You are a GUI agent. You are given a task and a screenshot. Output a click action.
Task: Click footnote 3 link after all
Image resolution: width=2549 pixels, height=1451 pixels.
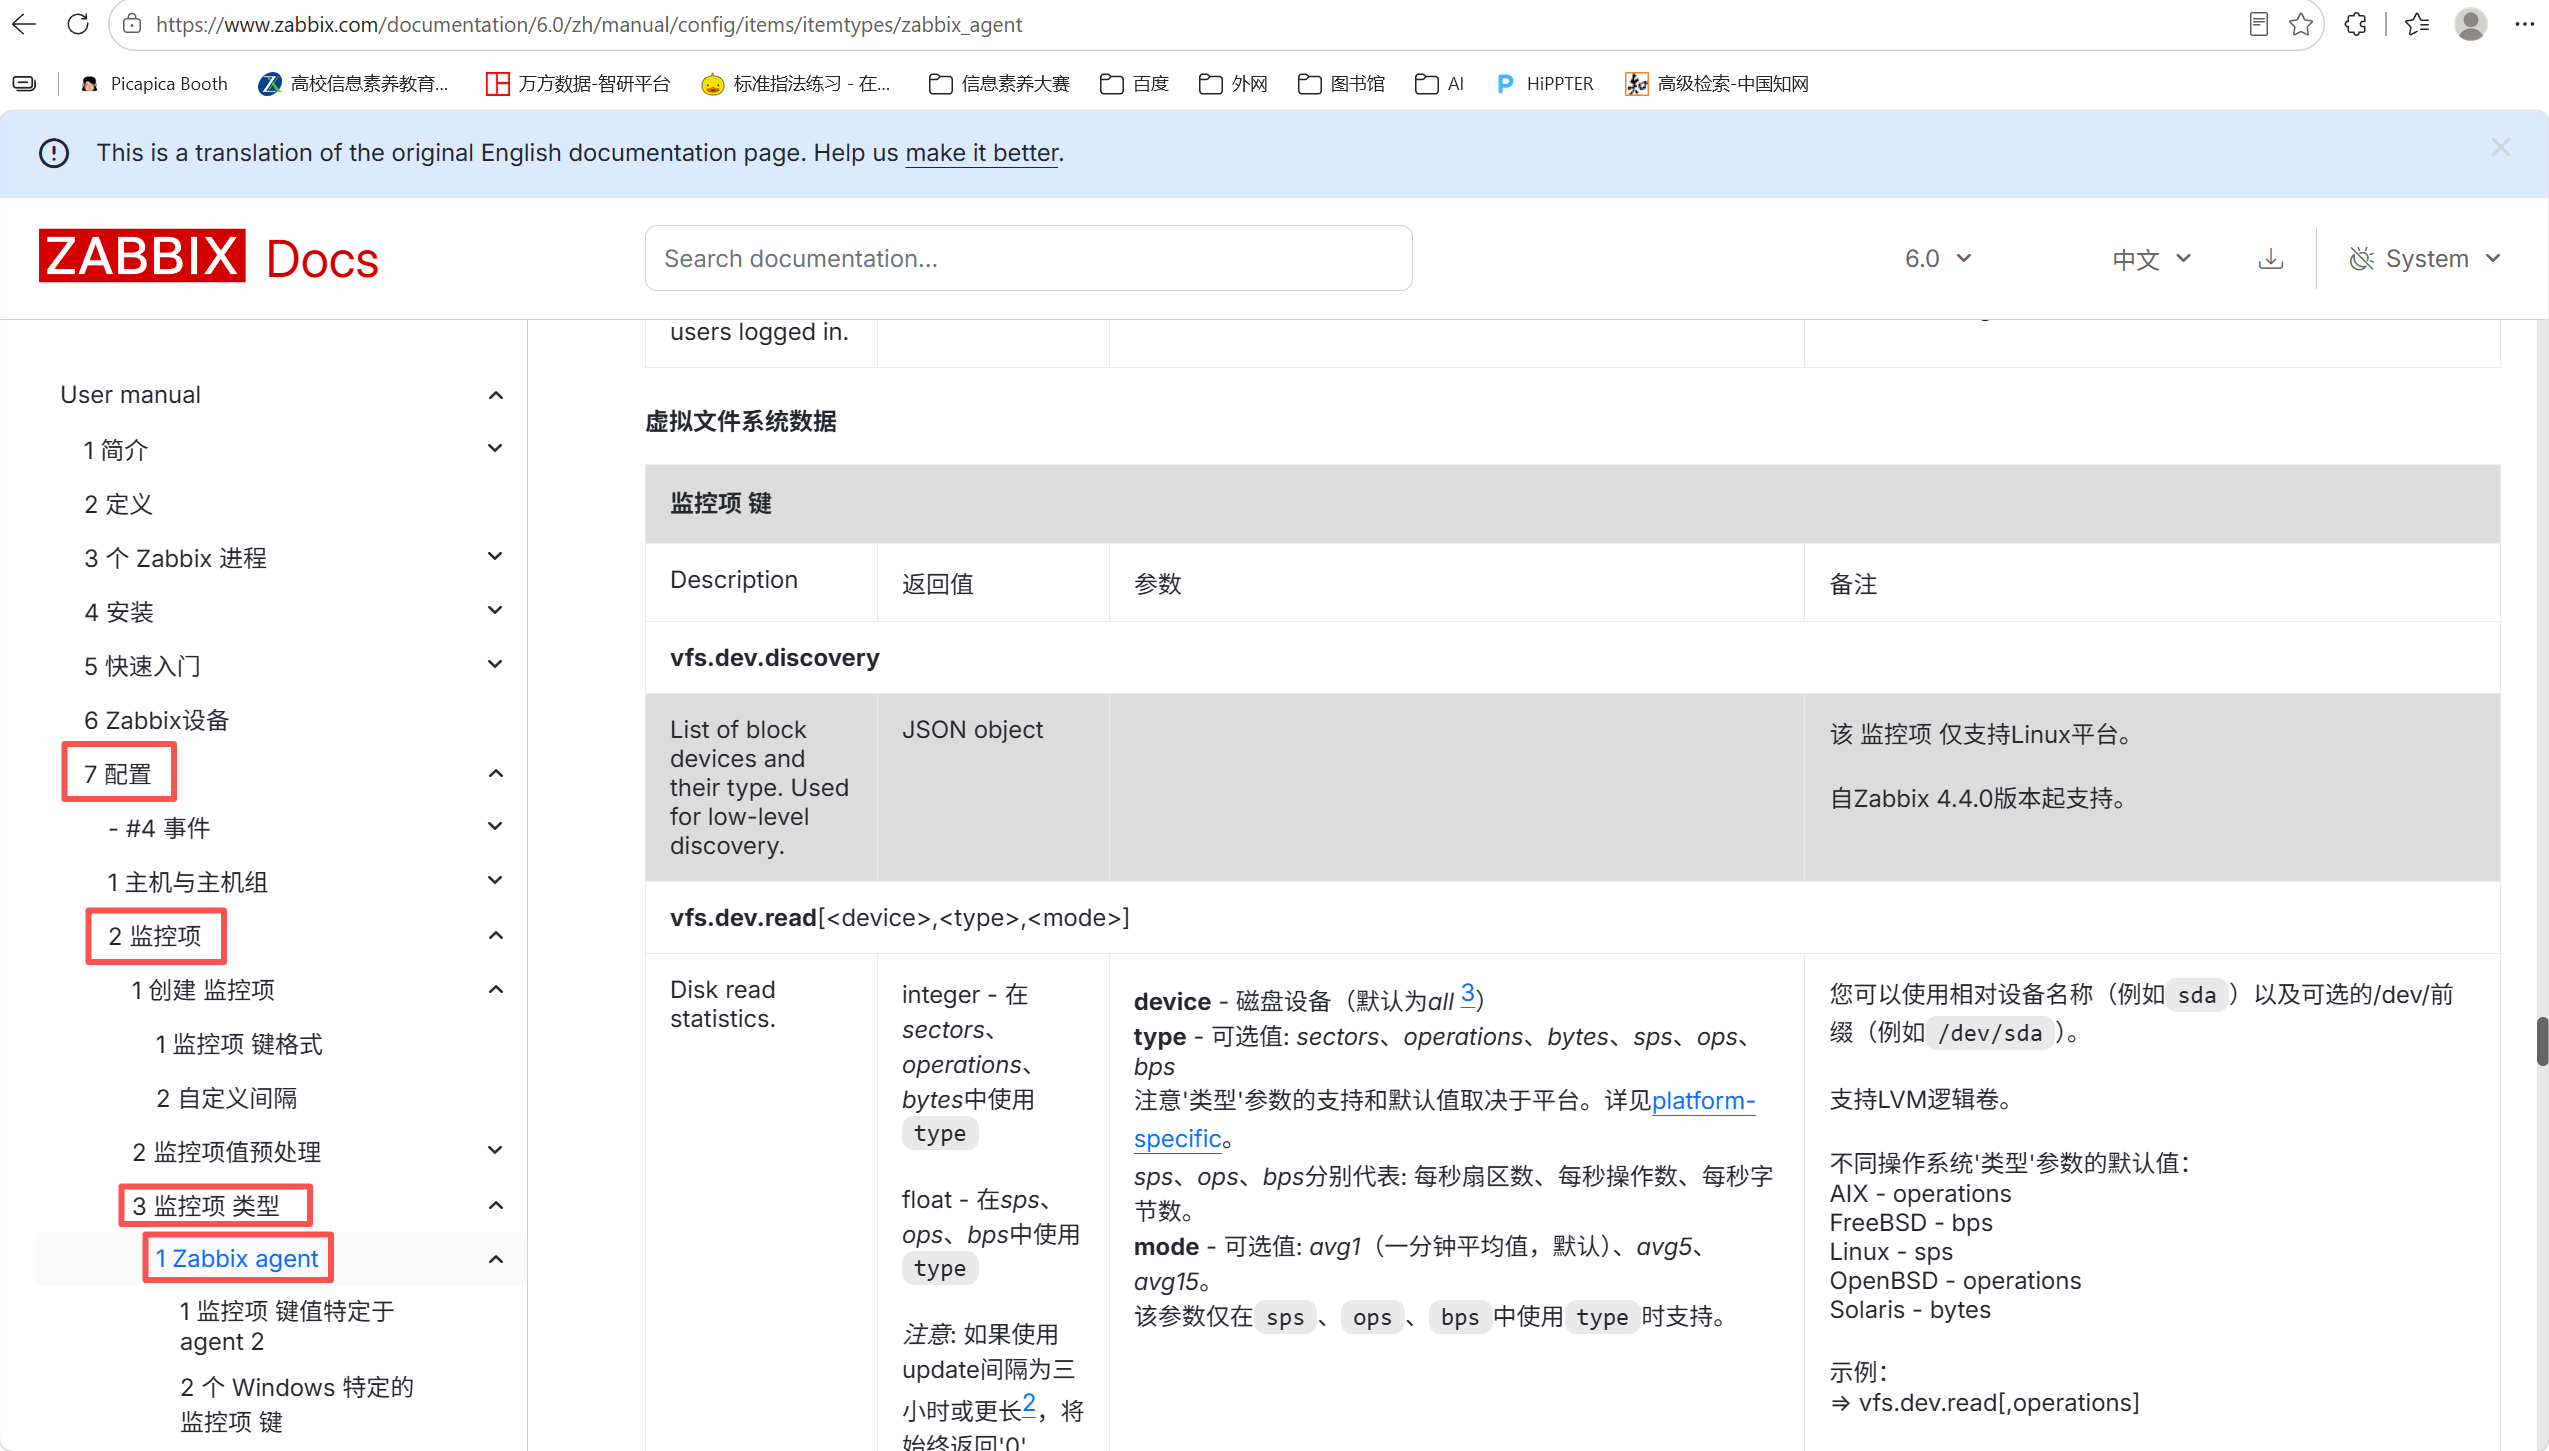pos(1467,993)
